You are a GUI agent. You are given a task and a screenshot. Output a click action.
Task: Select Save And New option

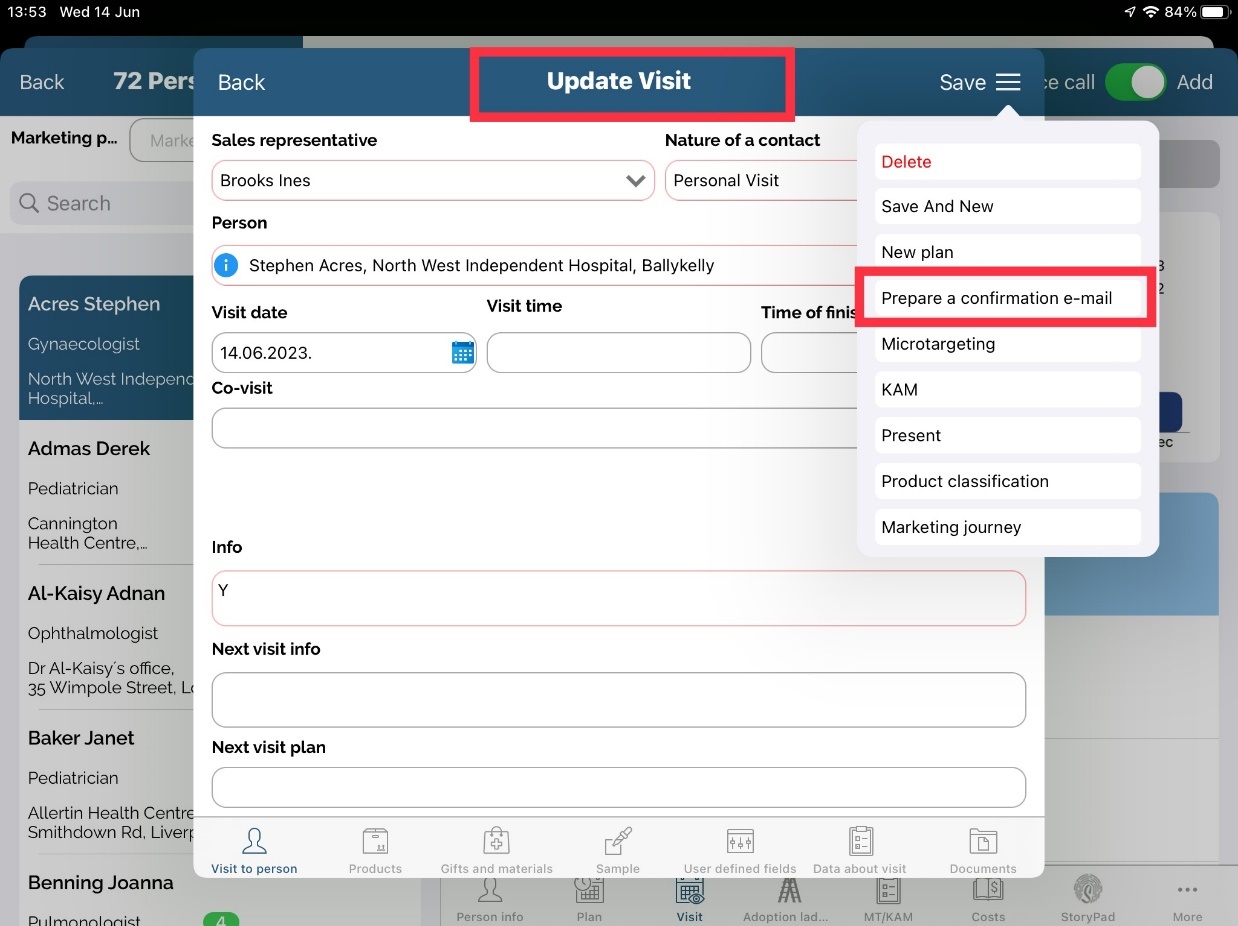[1006, 207]
